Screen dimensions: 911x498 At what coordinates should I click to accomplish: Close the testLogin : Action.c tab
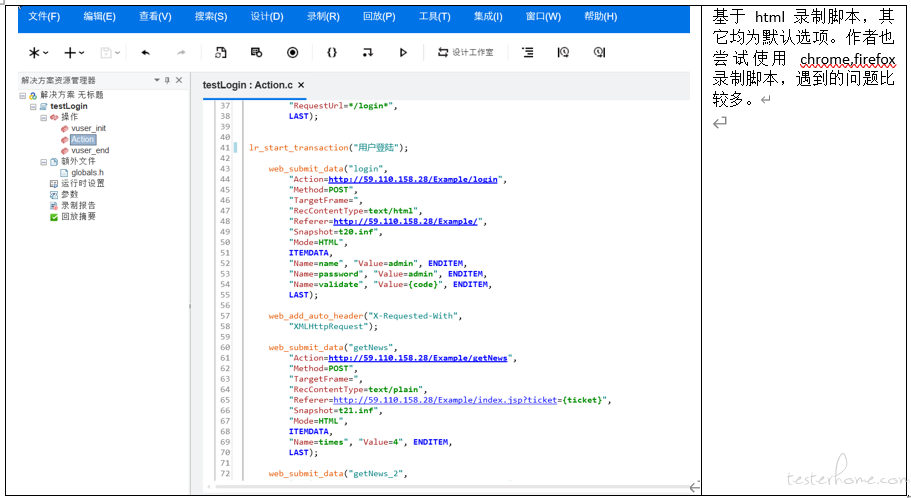[x=301, y=85]
